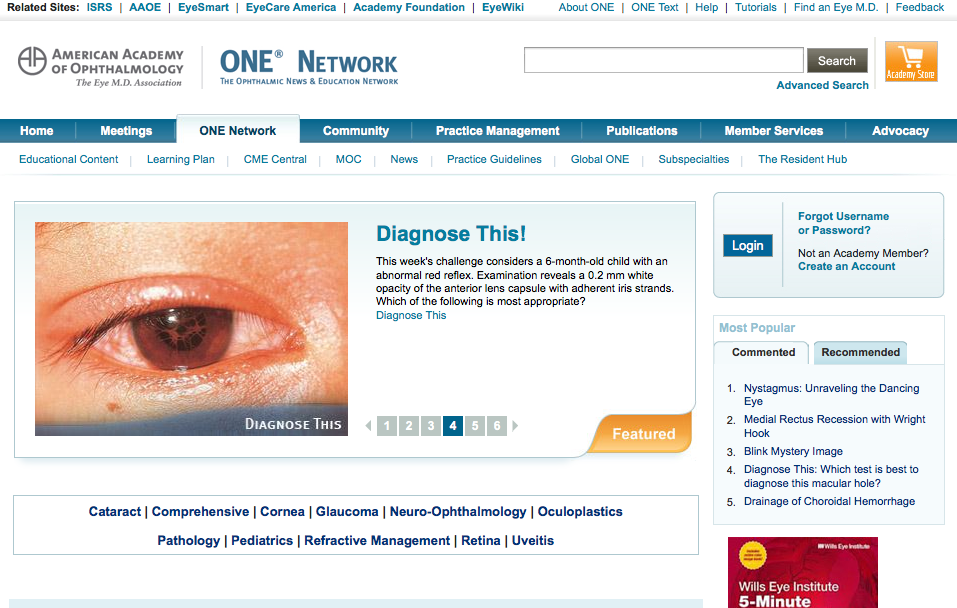Open the Publications menu item
957x608 pixels.
641,131
